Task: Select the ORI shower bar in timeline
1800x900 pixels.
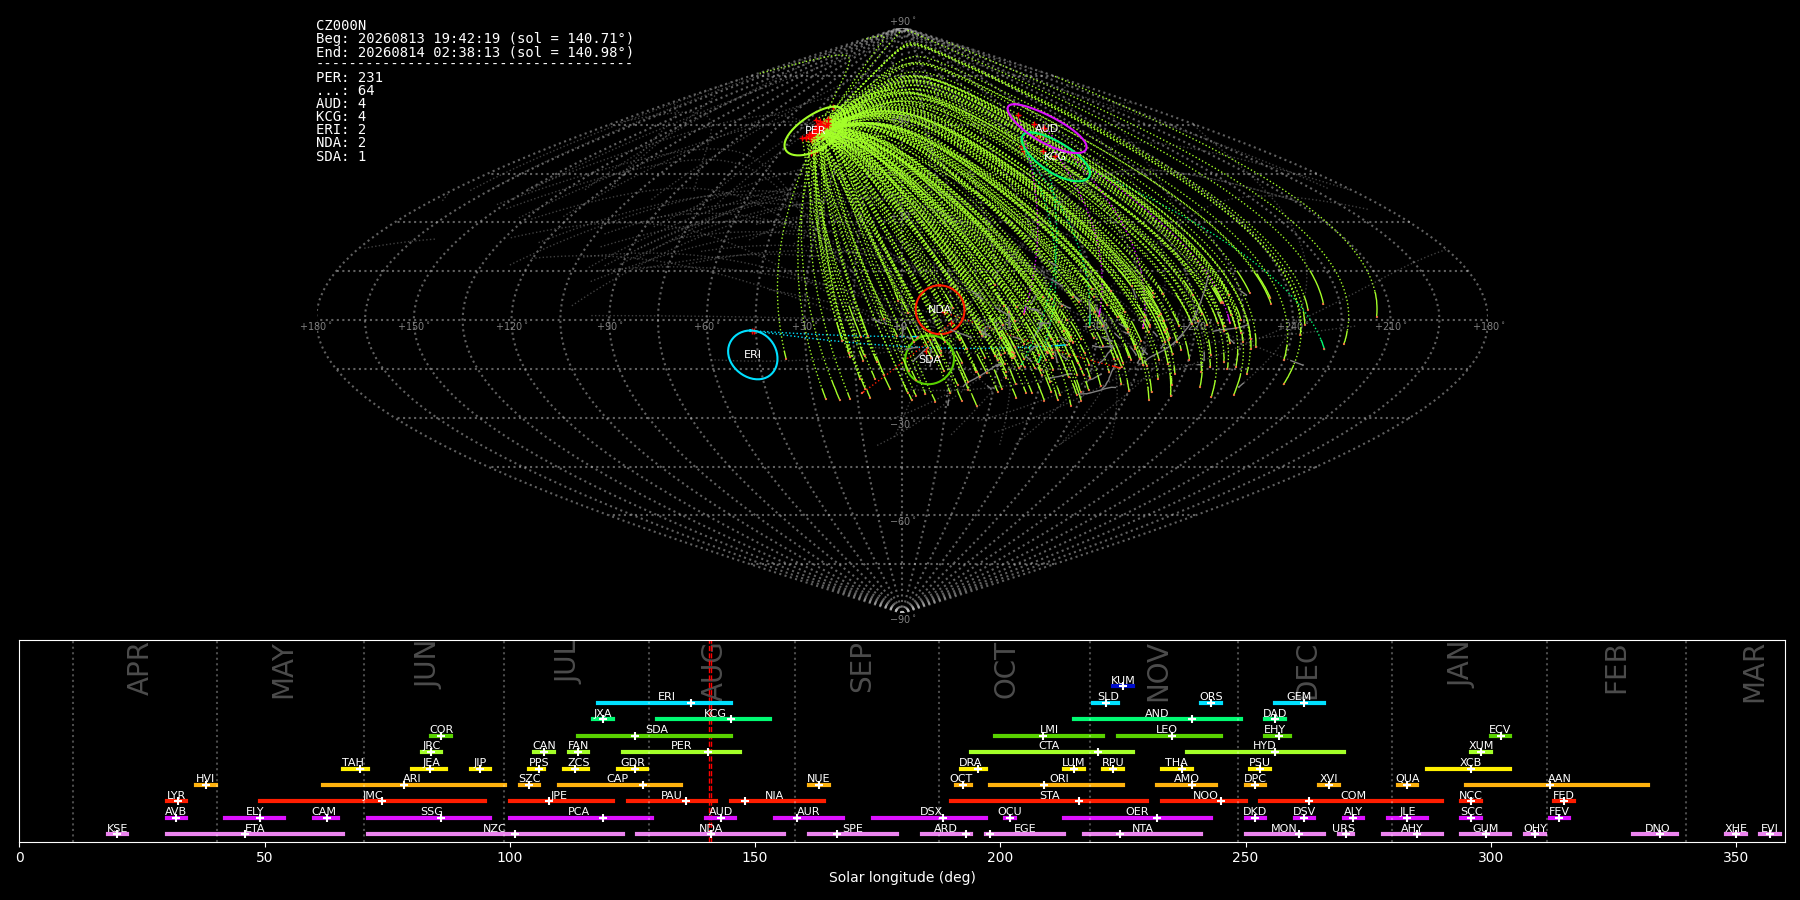Action: 1056,785
